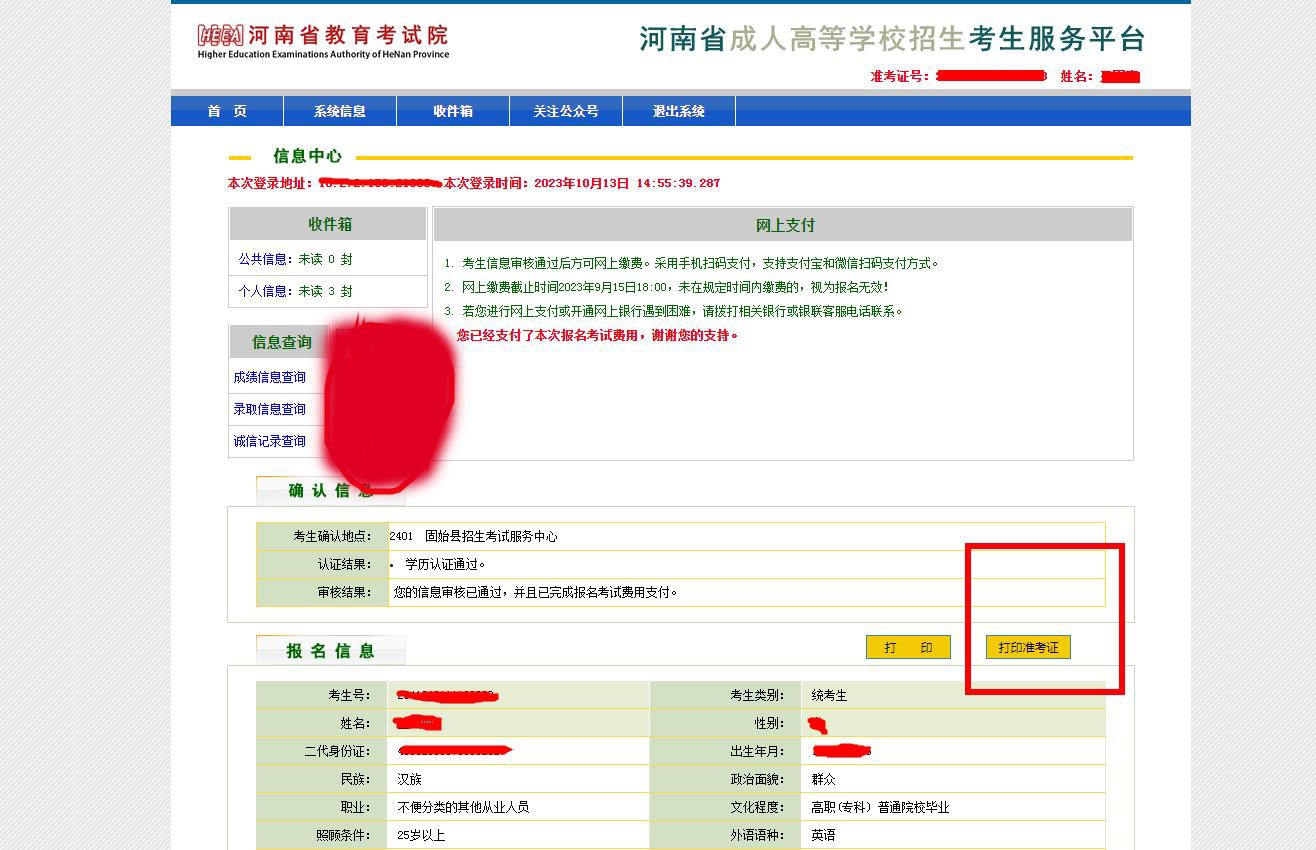
Task: Click the 网上支付 panel header
Action: (784, 225)
